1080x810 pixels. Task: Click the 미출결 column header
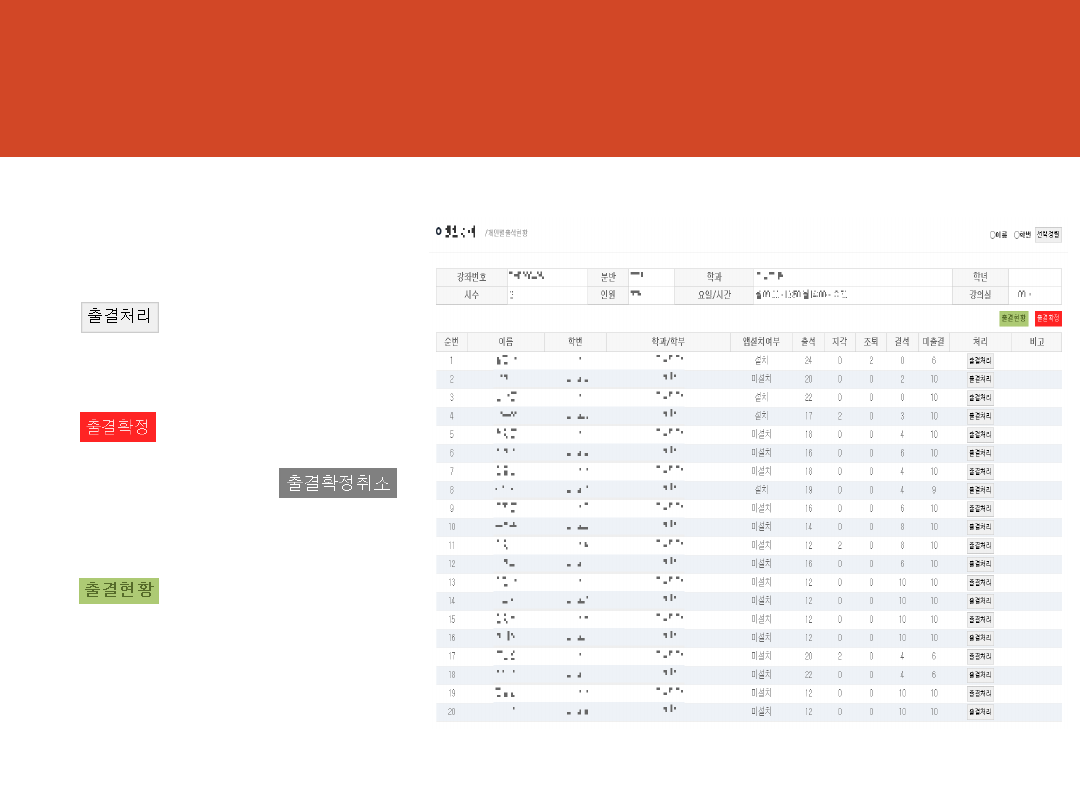click(x=933, y=342)
